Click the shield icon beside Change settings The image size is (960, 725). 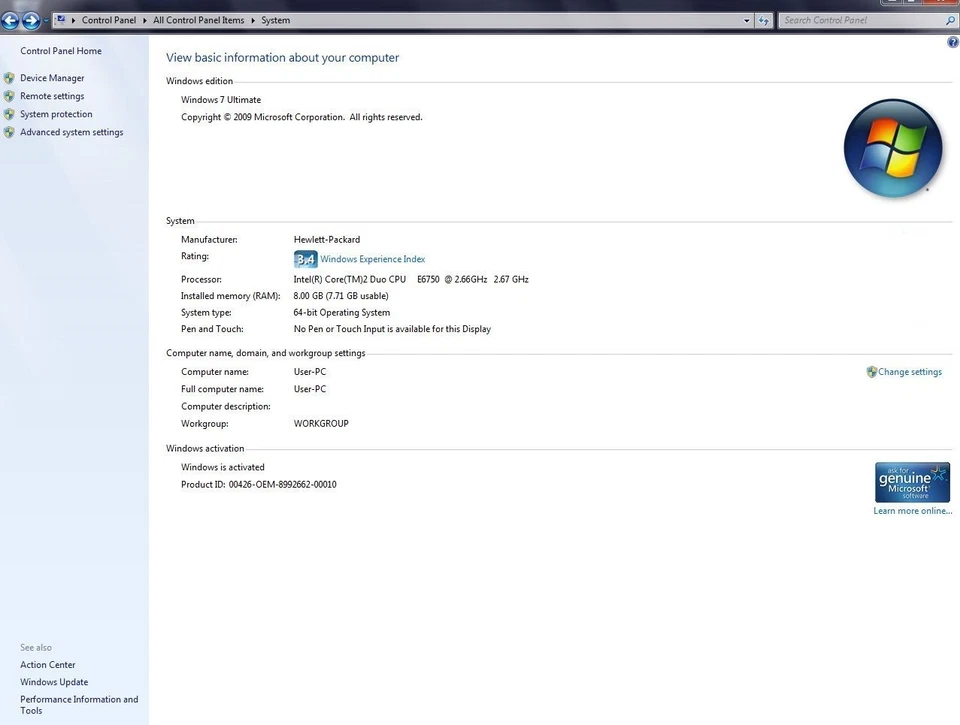click(872, 372)
